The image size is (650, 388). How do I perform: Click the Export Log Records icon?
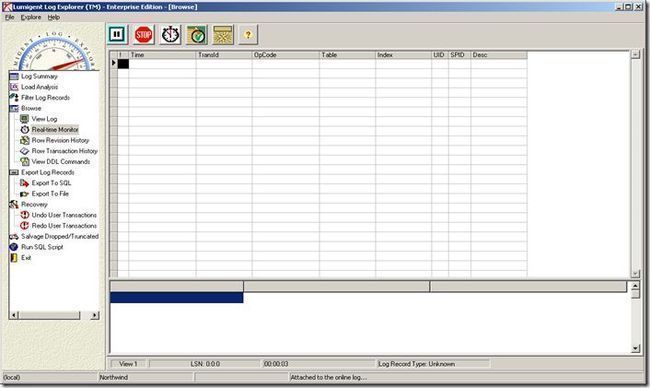(14, 172)
